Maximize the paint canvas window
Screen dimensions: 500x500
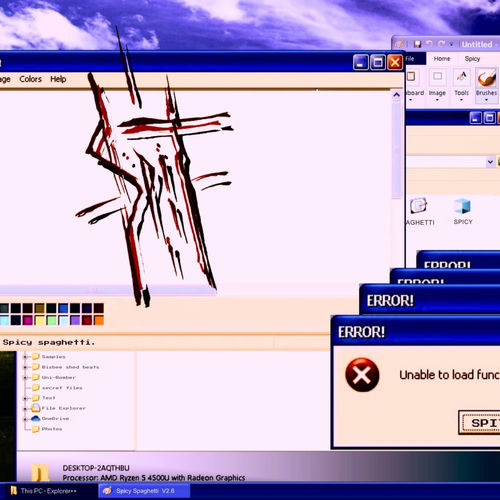(x=378, y=62)
